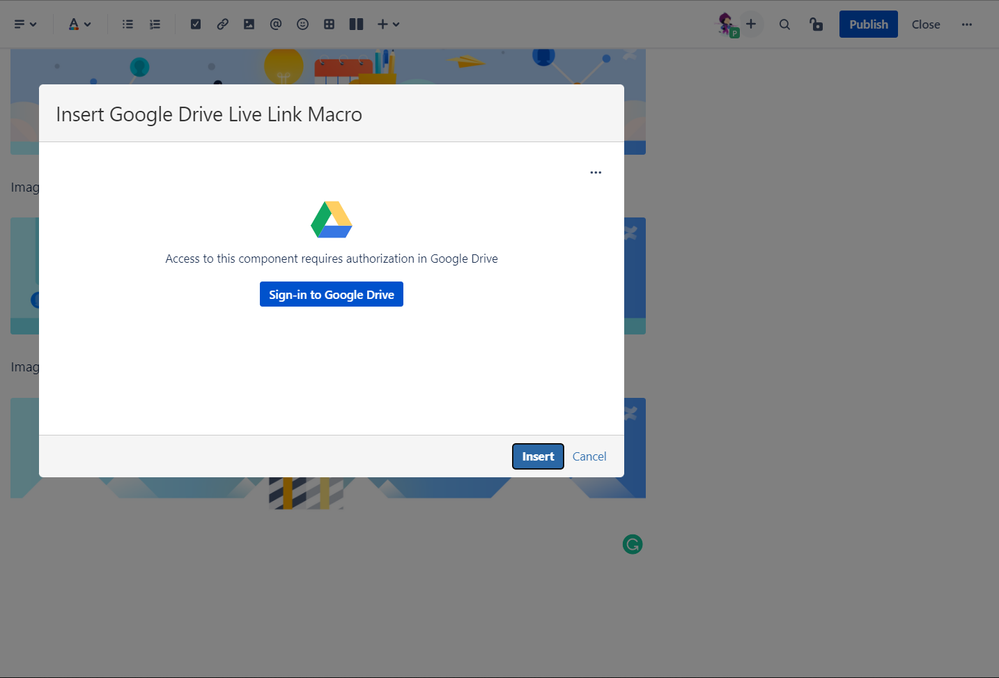Cancel the Google Drive macro dialog
Image resolution: width=999 pixels, height=678 pixels.
click(x=589, y=456)
